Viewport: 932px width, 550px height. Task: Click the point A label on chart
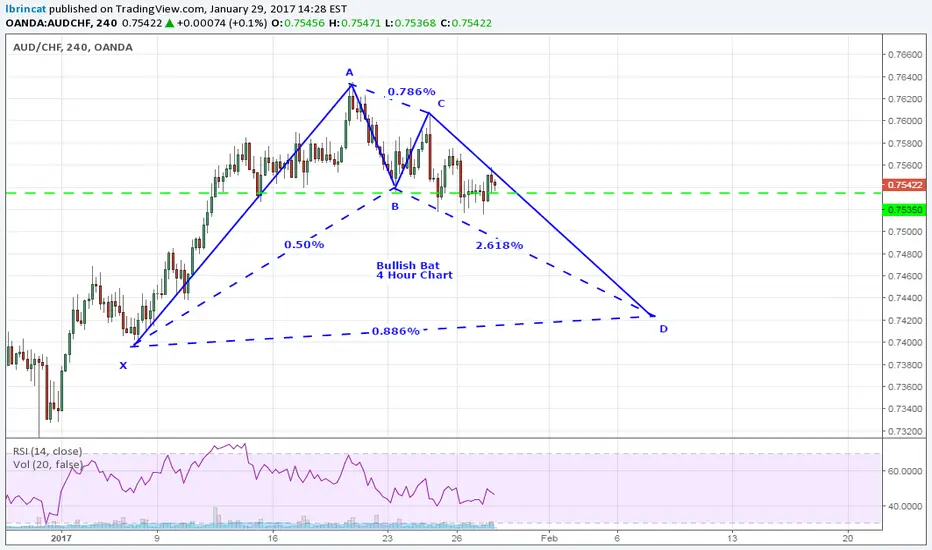pyautogui.click(x=350, y=73)
